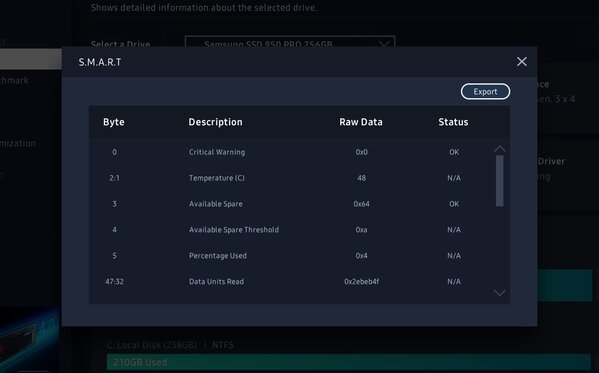
Task: Select the Critical Warning row
Action: pyautogui.click(x=290, y=152)
